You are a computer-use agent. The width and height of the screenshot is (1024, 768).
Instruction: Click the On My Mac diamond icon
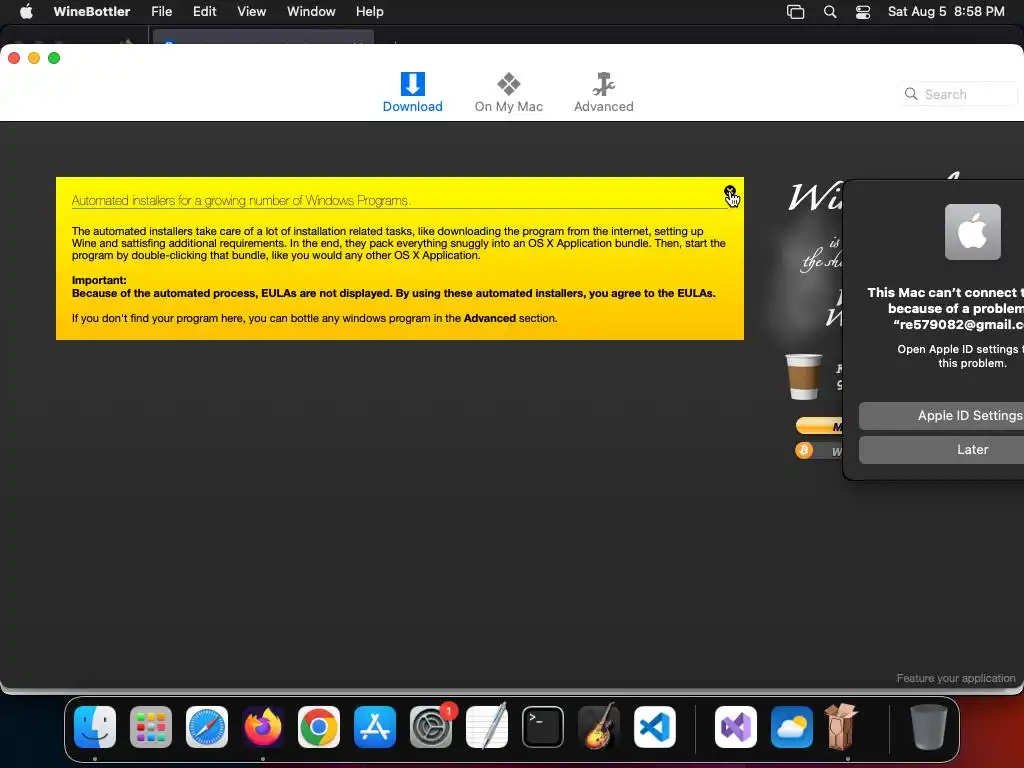[x=508, y=84]
